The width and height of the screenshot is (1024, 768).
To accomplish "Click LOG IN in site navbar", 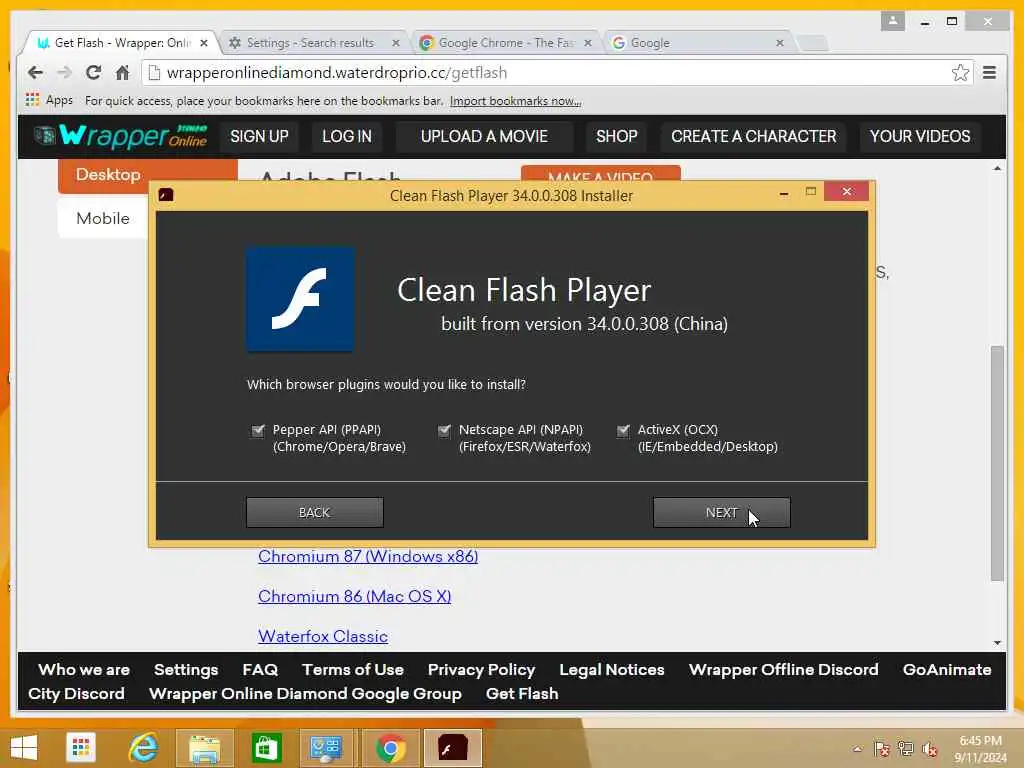I will [347, 136].
